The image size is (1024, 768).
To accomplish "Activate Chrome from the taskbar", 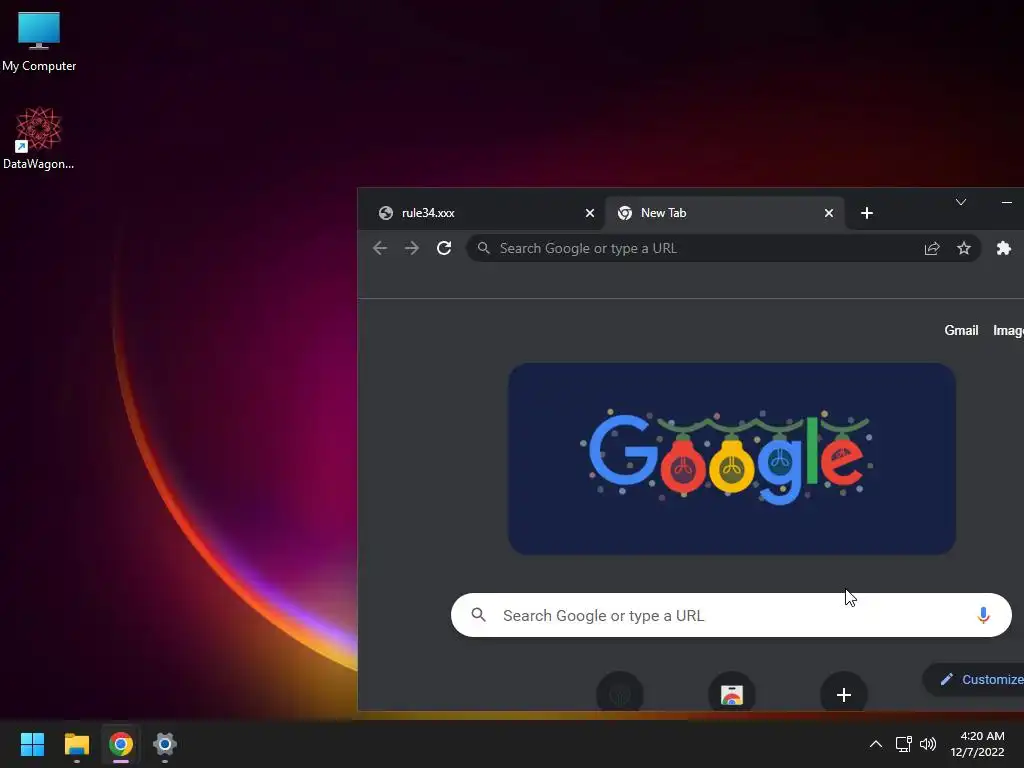I will tap(121, 744).
